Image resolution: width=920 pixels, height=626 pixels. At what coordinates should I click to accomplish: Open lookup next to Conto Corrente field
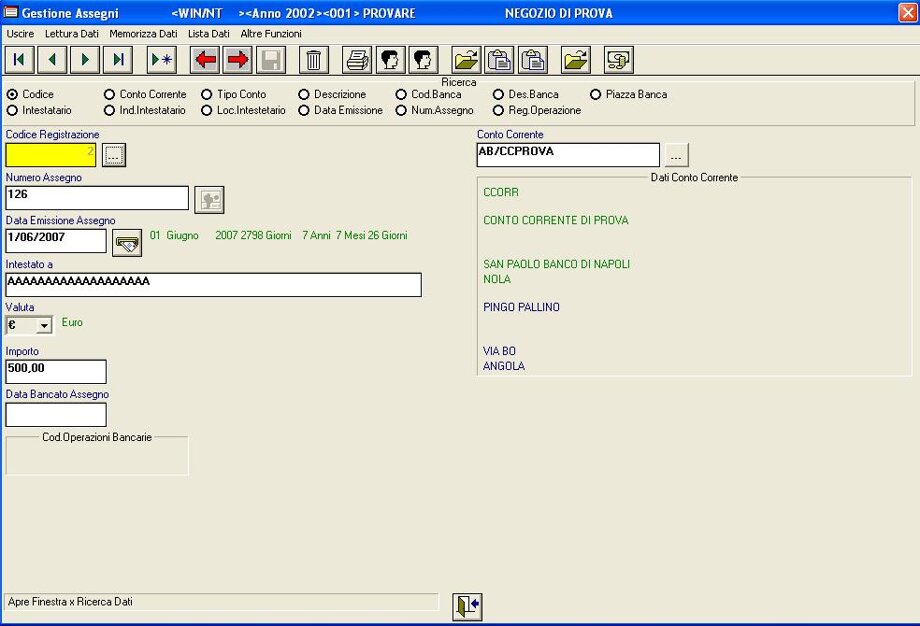(x=677, y=155)
